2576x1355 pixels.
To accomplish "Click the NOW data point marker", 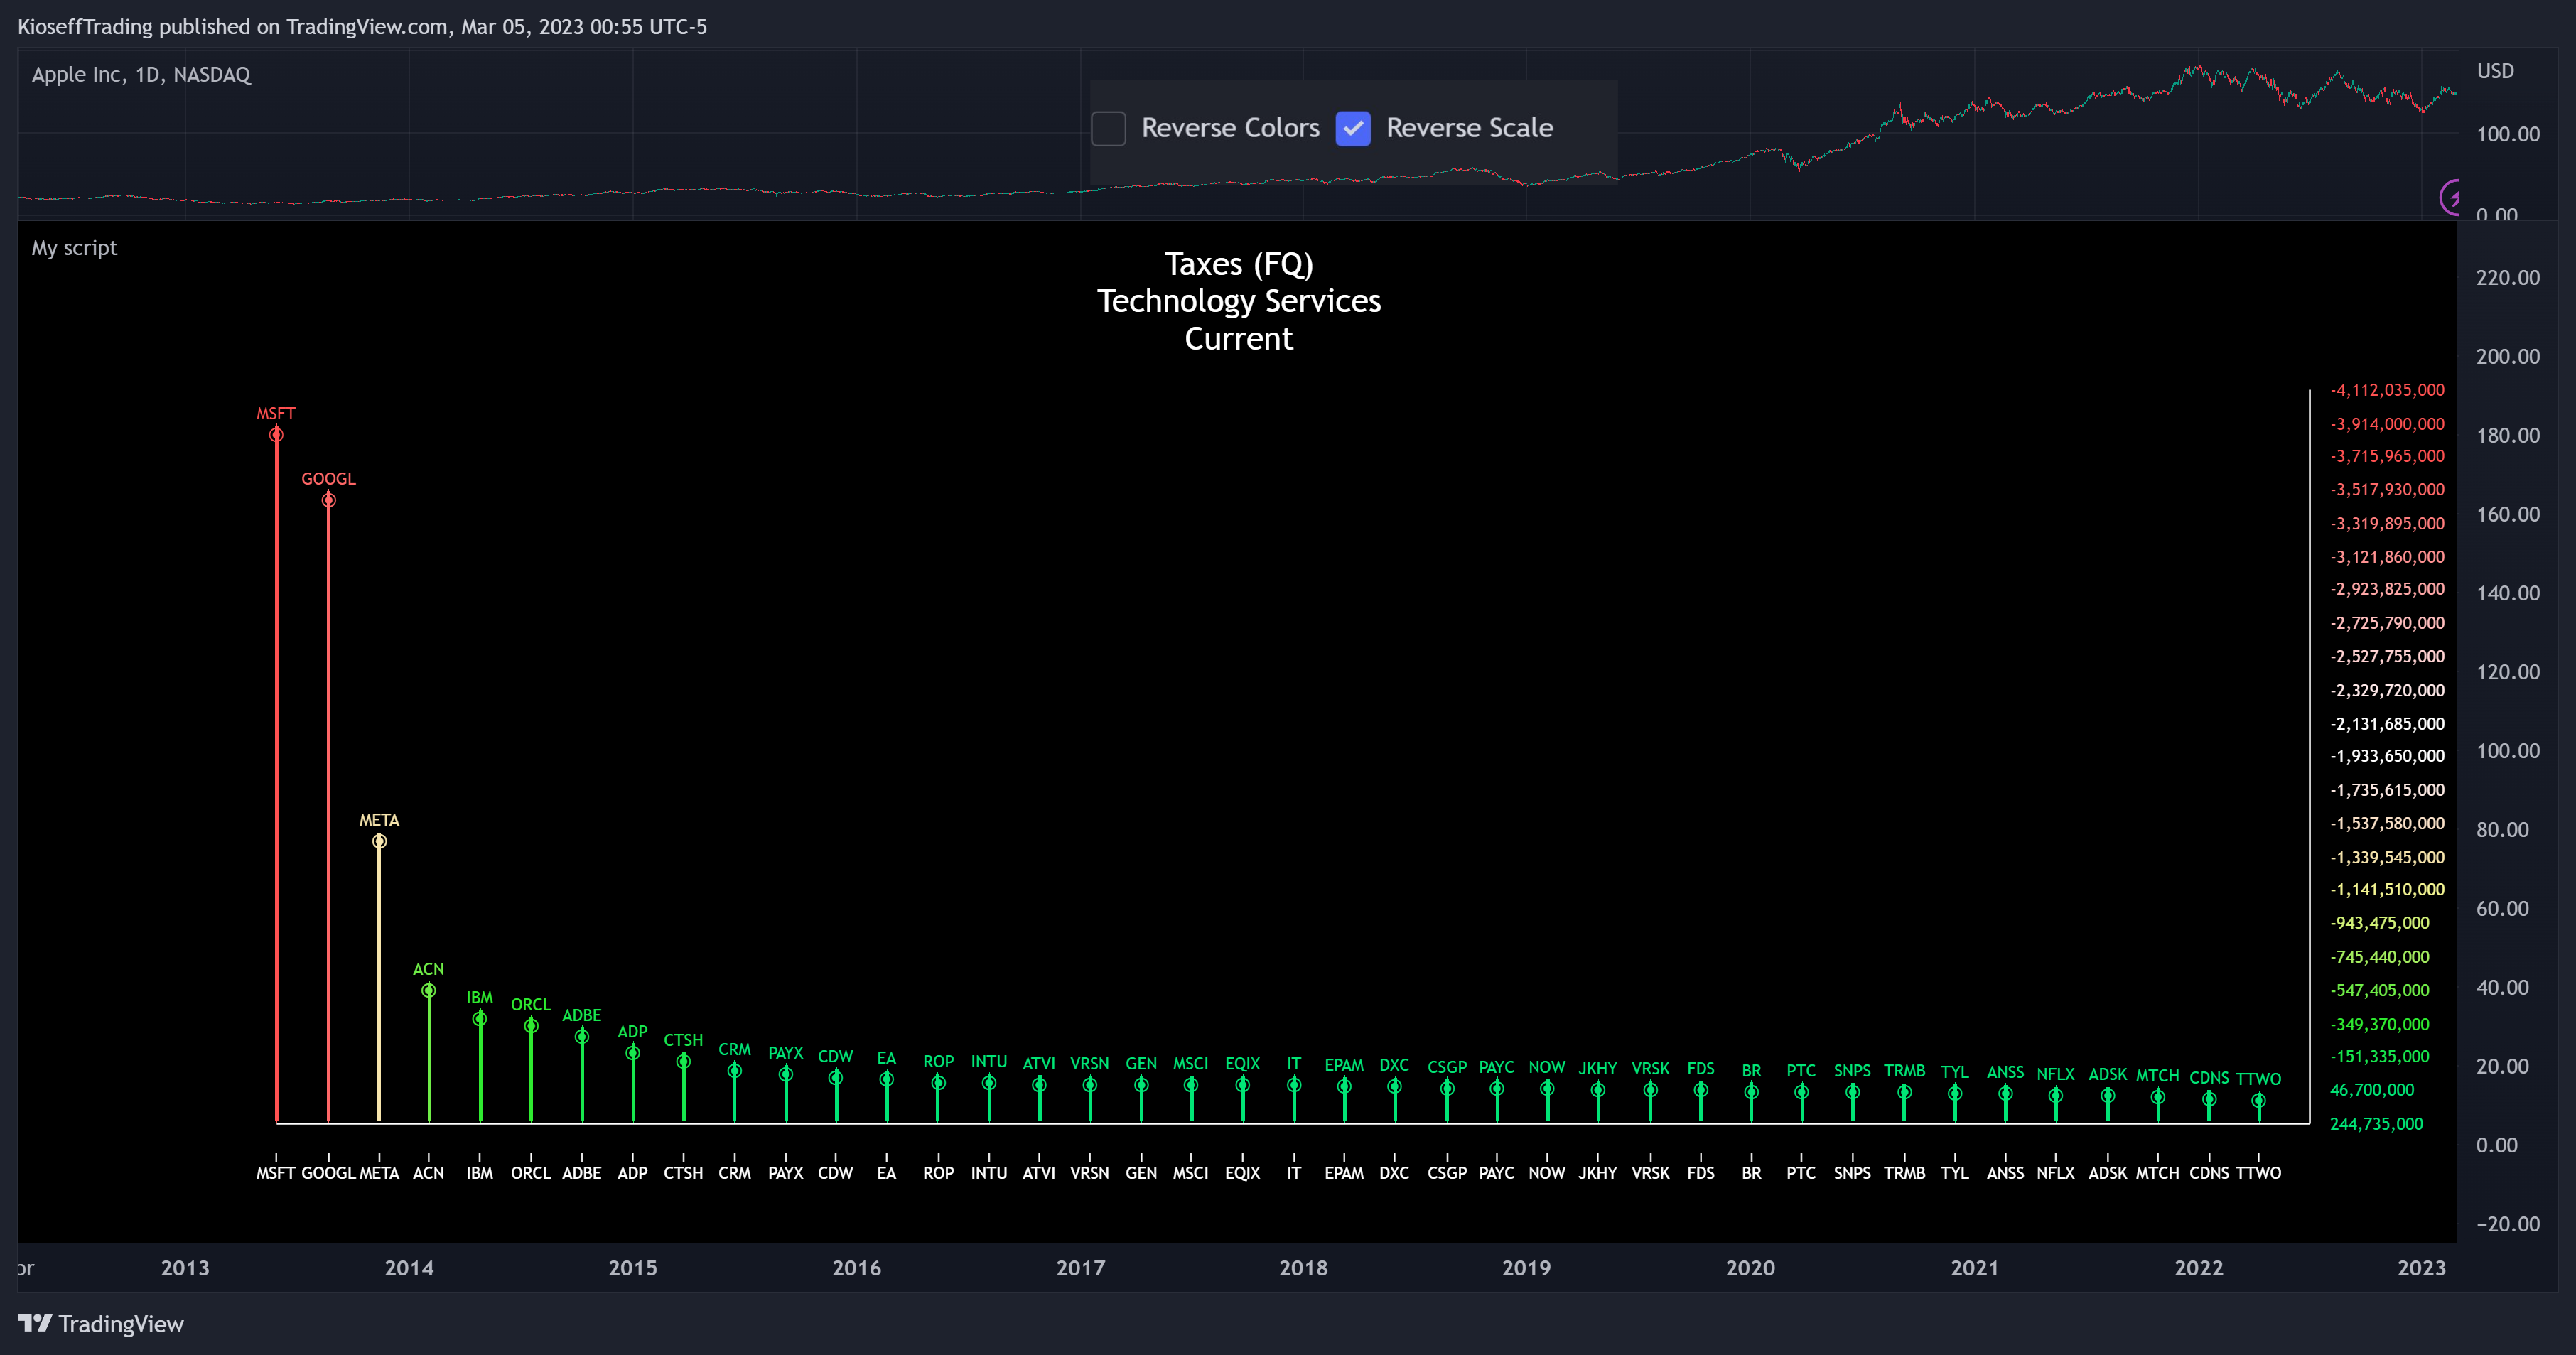I will (x=1547, y=1089).
